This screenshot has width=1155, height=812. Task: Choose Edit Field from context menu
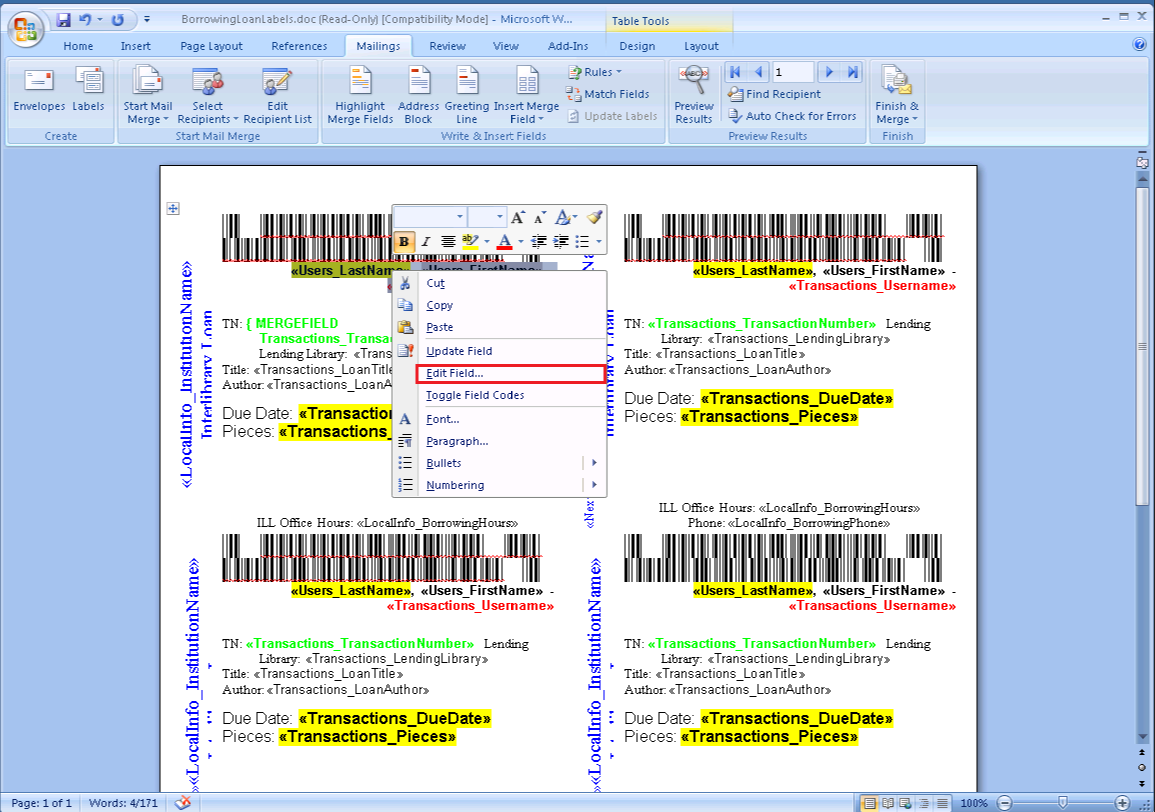pyautogui.click(x=454, y=373)
